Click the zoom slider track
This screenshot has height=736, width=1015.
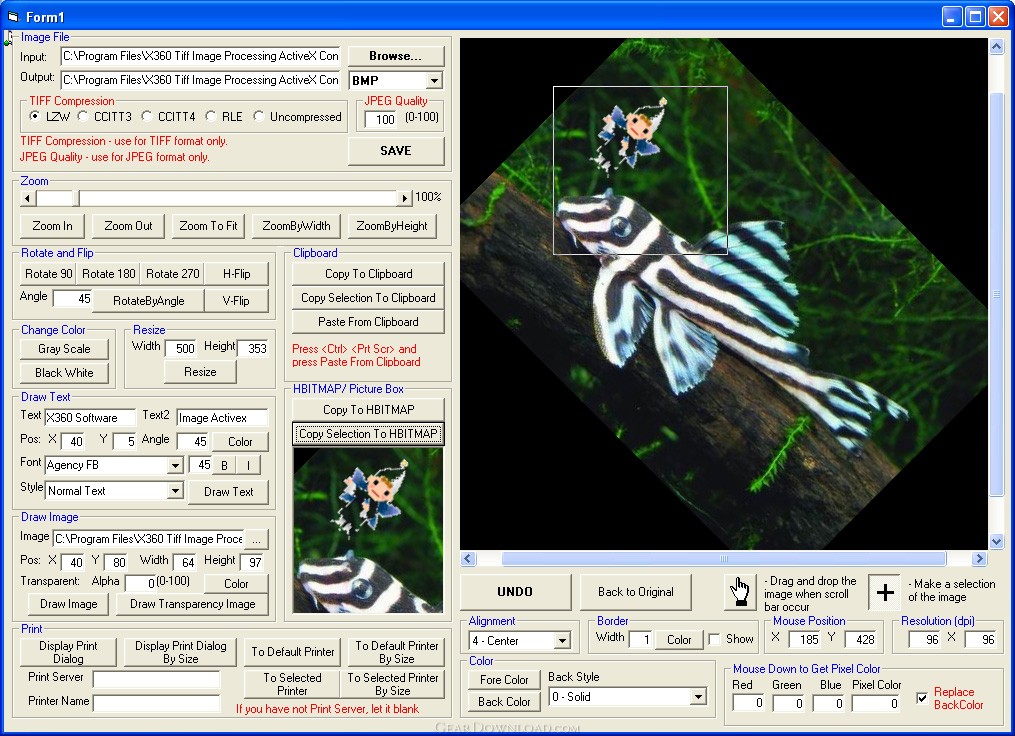click(x=240, y=199)
